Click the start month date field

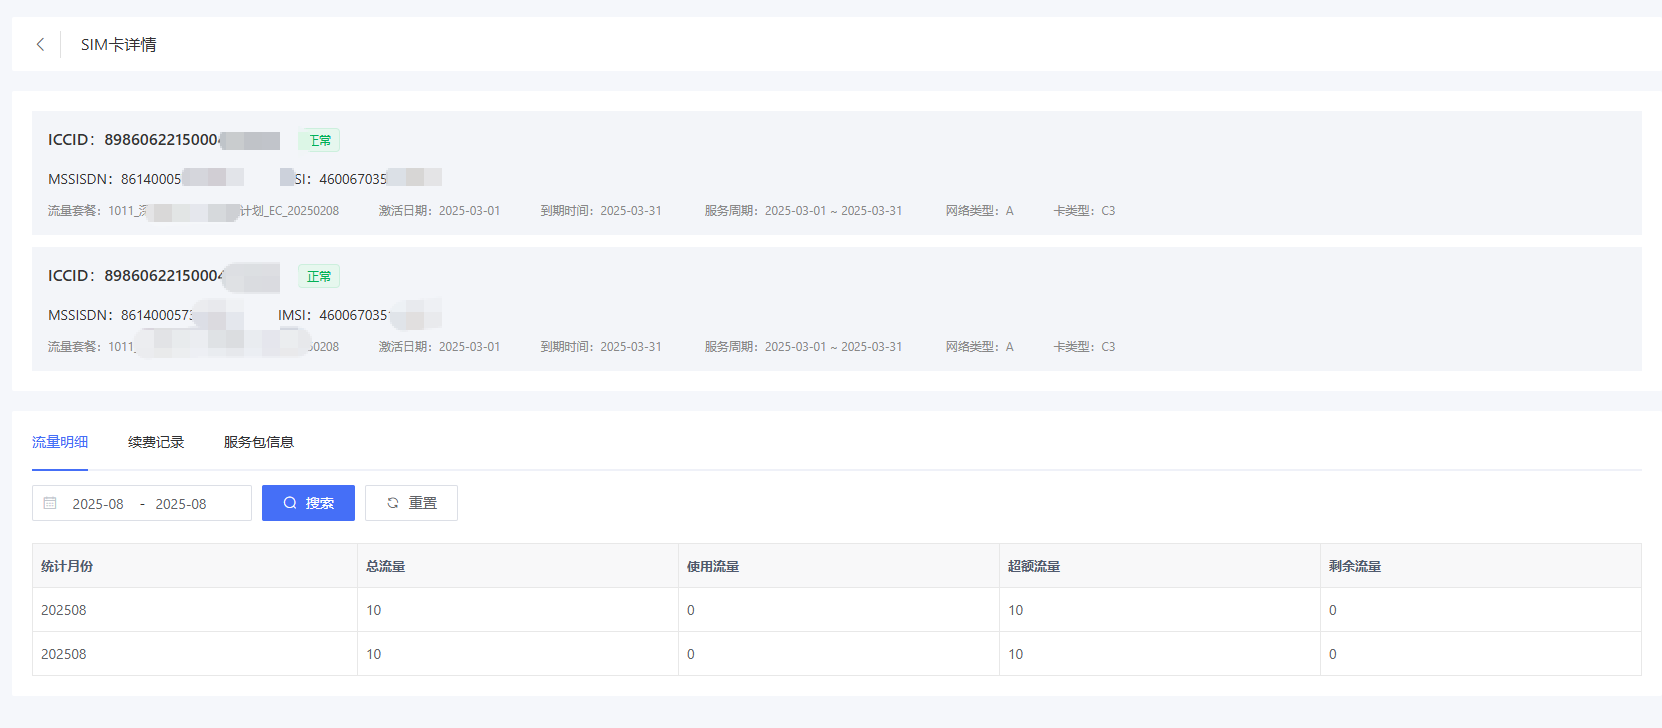[98, 504]
